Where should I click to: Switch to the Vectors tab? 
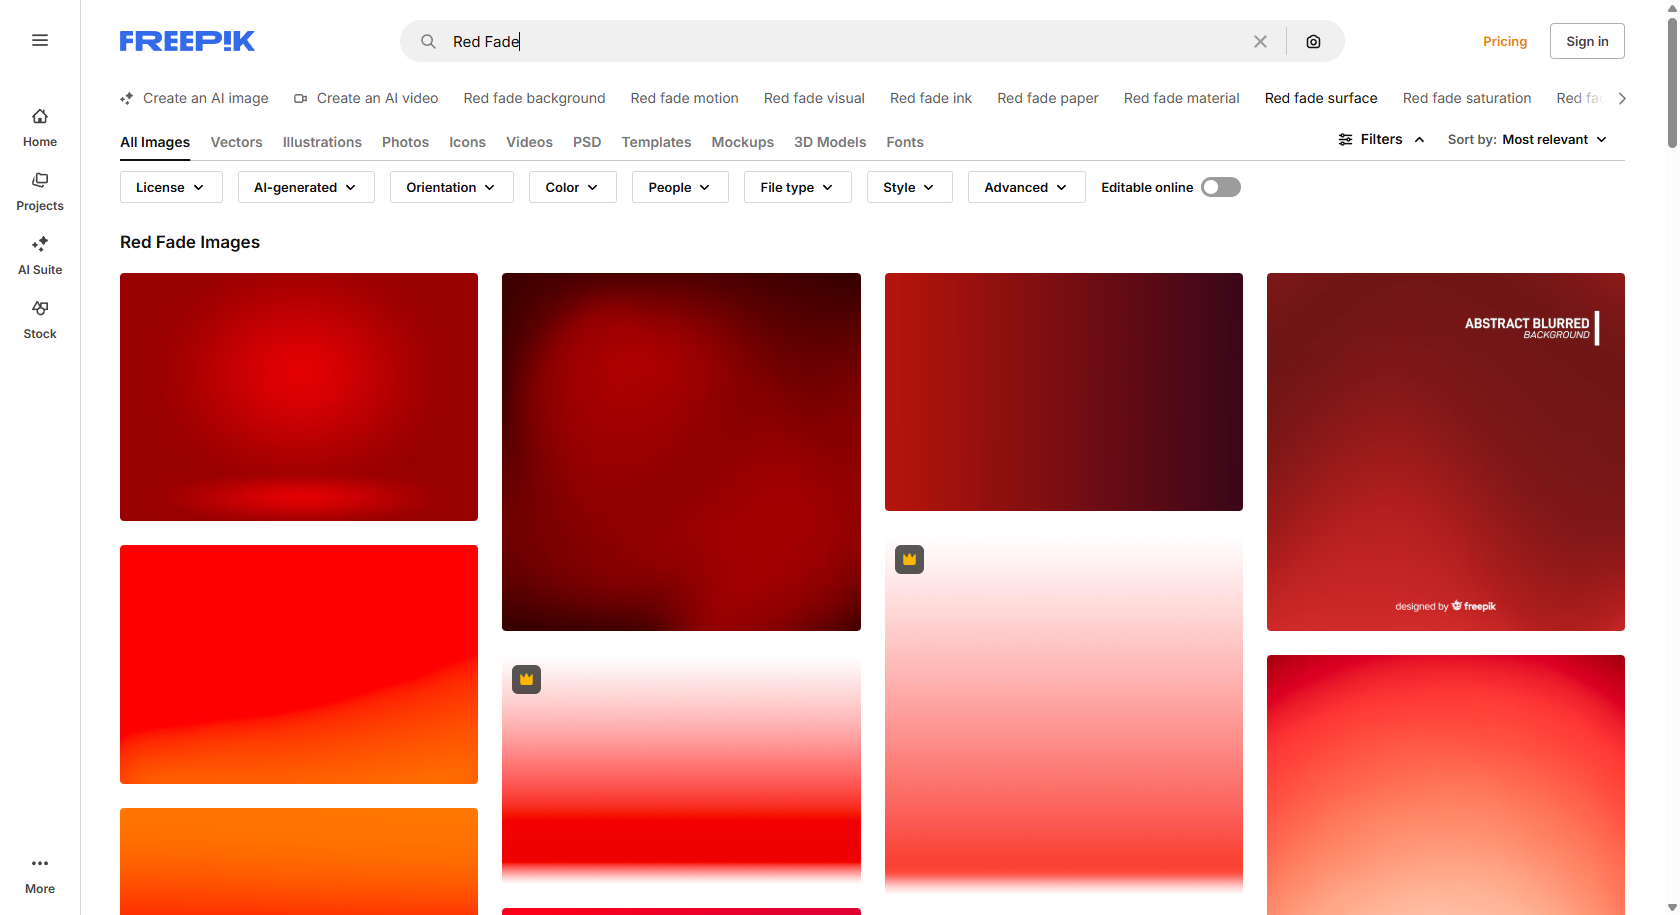(x=236, y=142)
